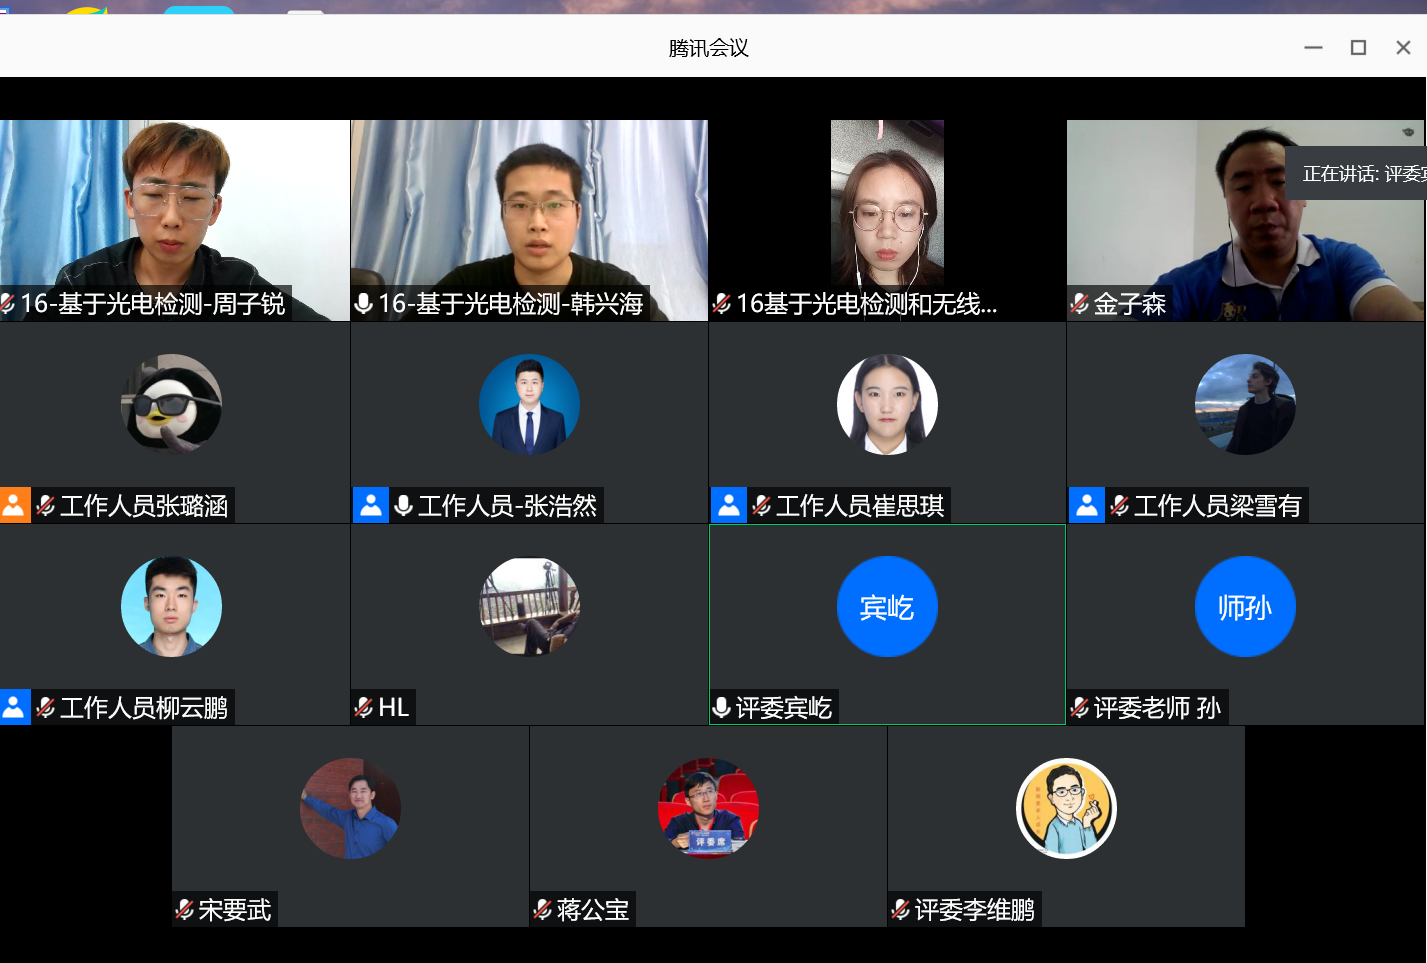
Task: Click the muted microphone icon beside 评委李维鹏
Action: tap(901, 910)
